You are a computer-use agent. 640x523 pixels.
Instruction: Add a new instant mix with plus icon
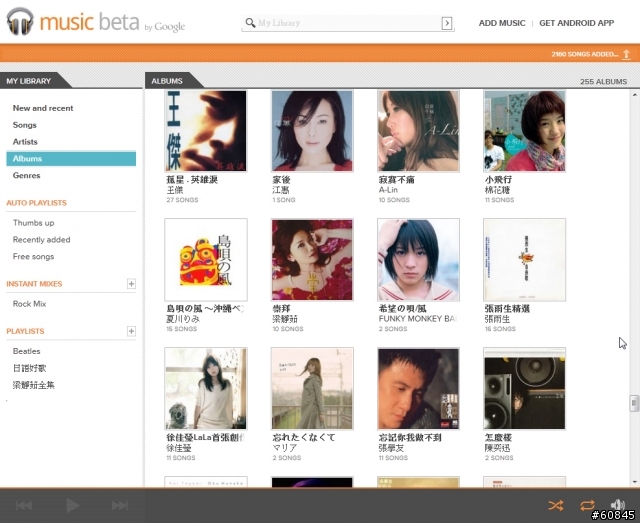(131, 284)
